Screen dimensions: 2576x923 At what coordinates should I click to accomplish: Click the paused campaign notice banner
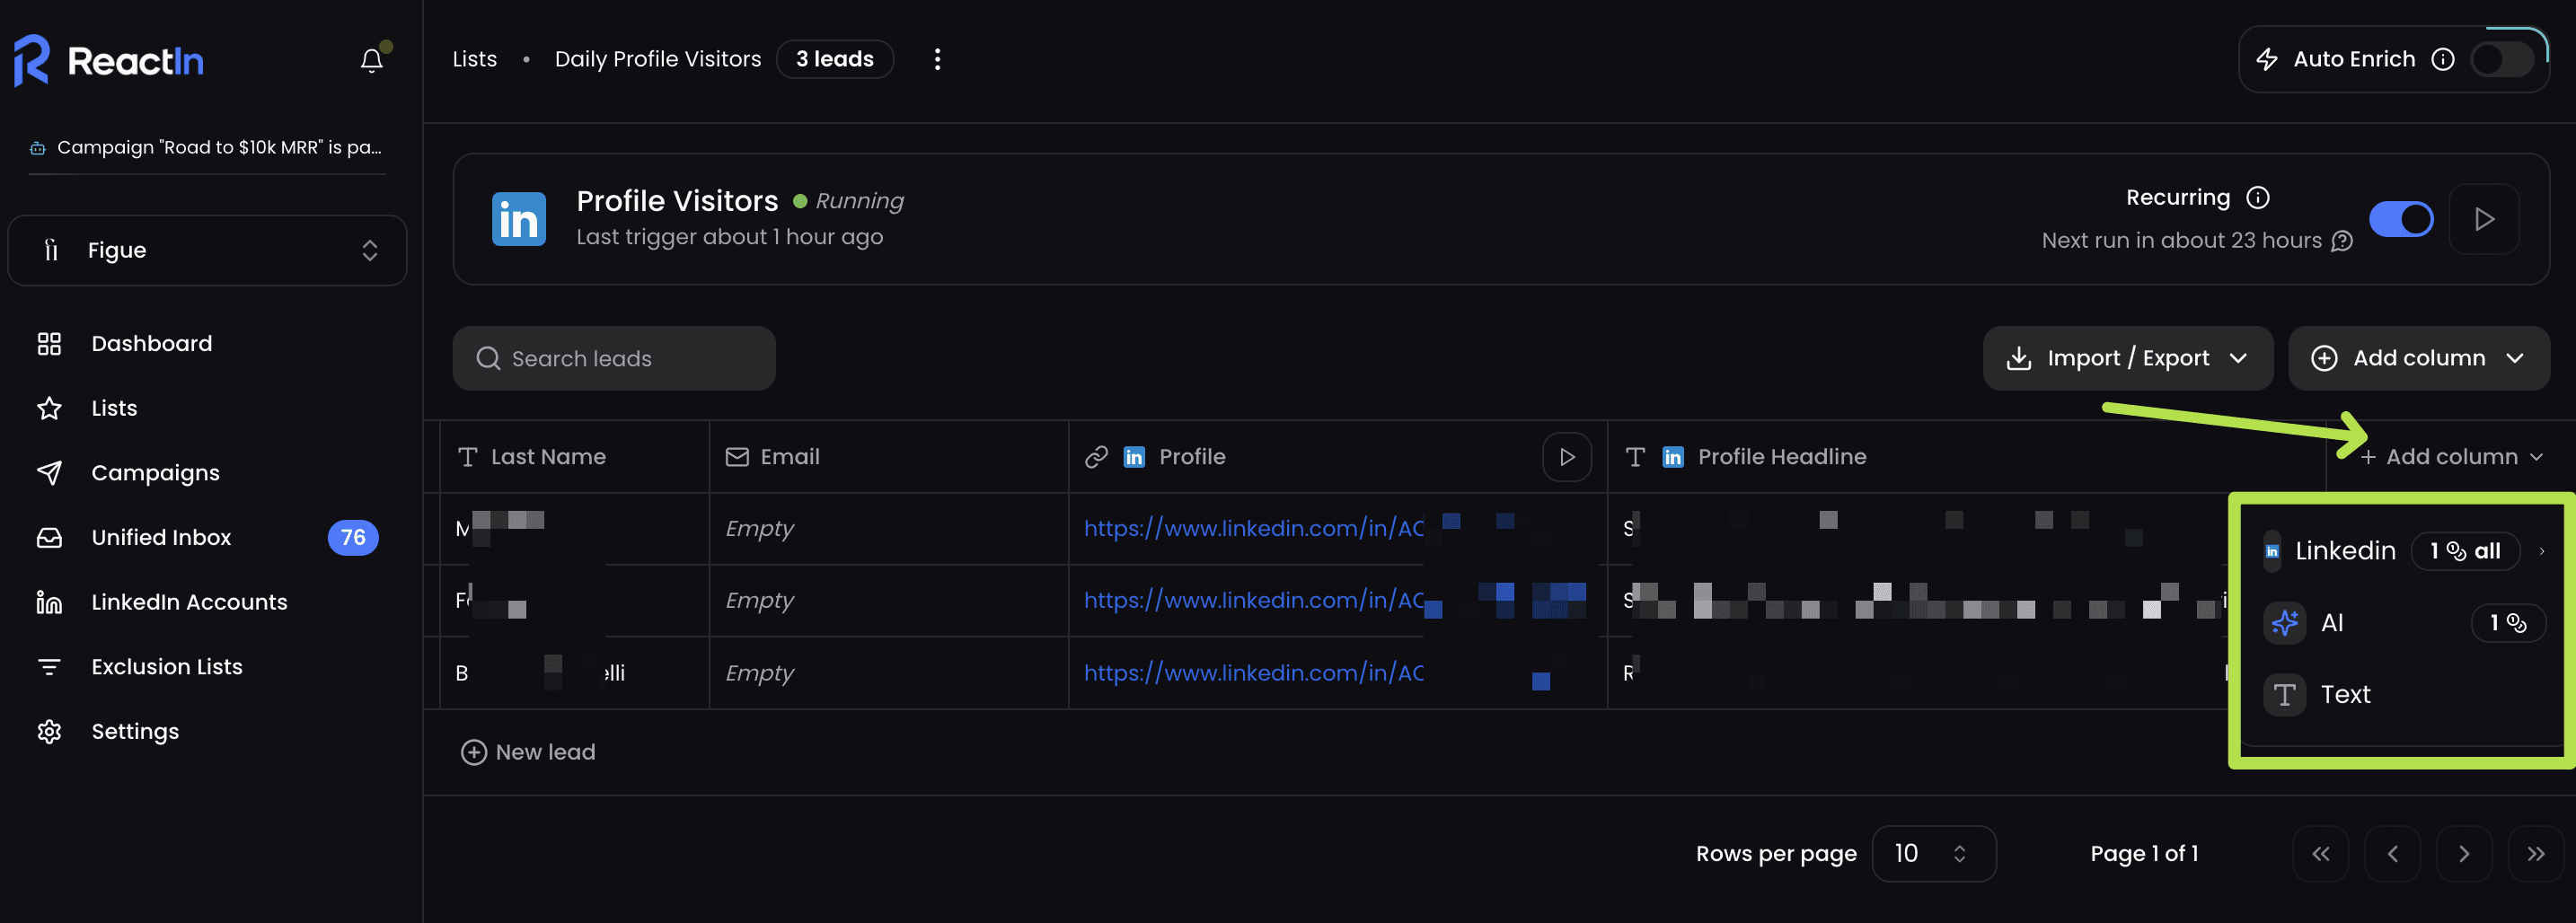coord(207,148)
